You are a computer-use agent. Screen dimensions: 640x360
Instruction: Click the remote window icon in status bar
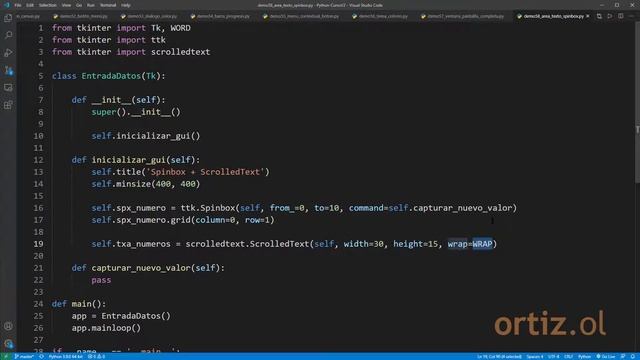[x=6, y=356]
